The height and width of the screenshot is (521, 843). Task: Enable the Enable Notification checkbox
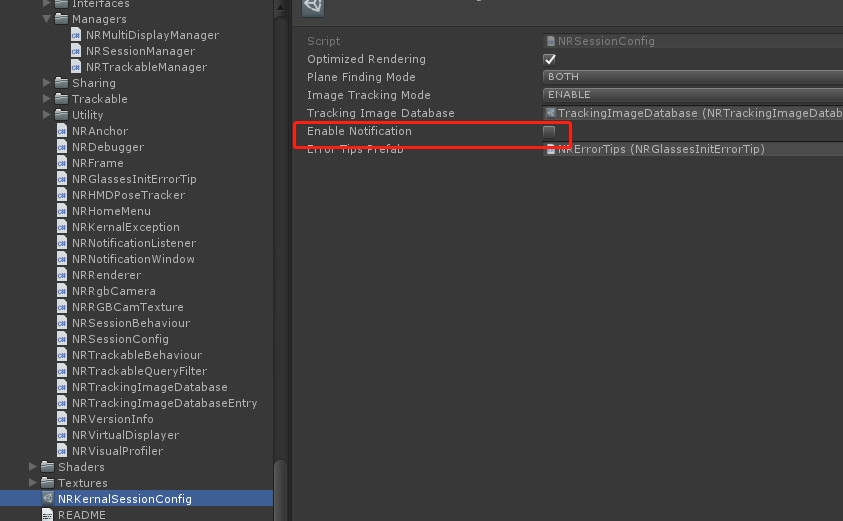(x=549, y=132)
